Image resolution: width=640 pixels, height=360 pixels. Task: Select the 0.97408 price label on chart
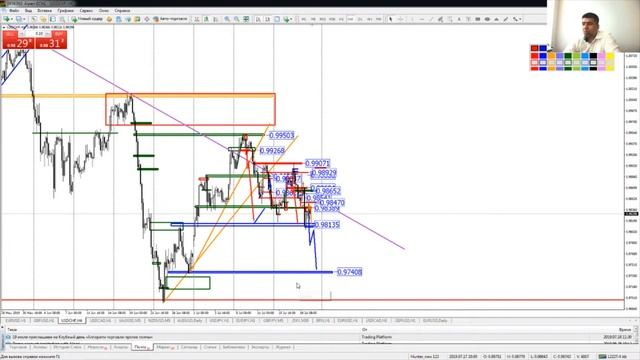click(x=349, y=272)
